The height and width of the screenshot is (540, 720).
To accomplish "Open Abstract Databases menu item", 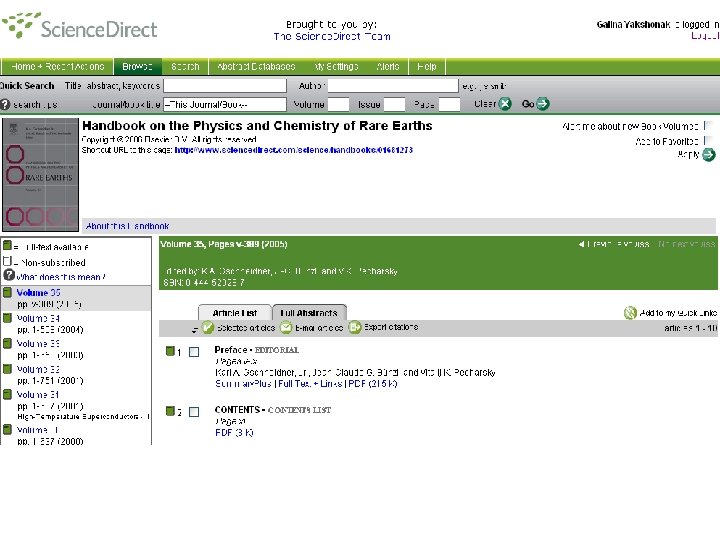I will (256, 67).
